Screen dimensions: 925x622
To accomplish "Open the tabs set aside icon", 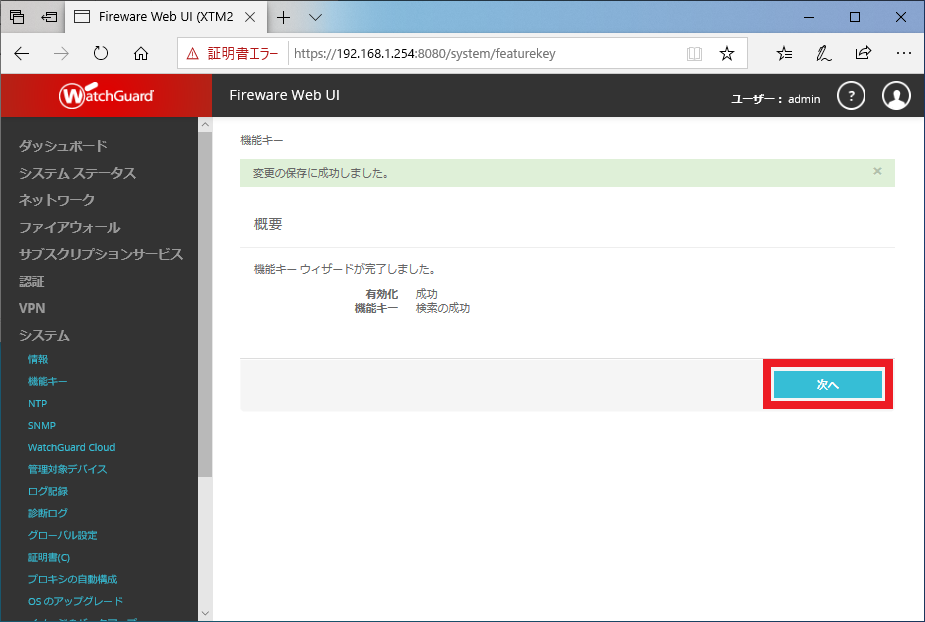I will 17,17.
